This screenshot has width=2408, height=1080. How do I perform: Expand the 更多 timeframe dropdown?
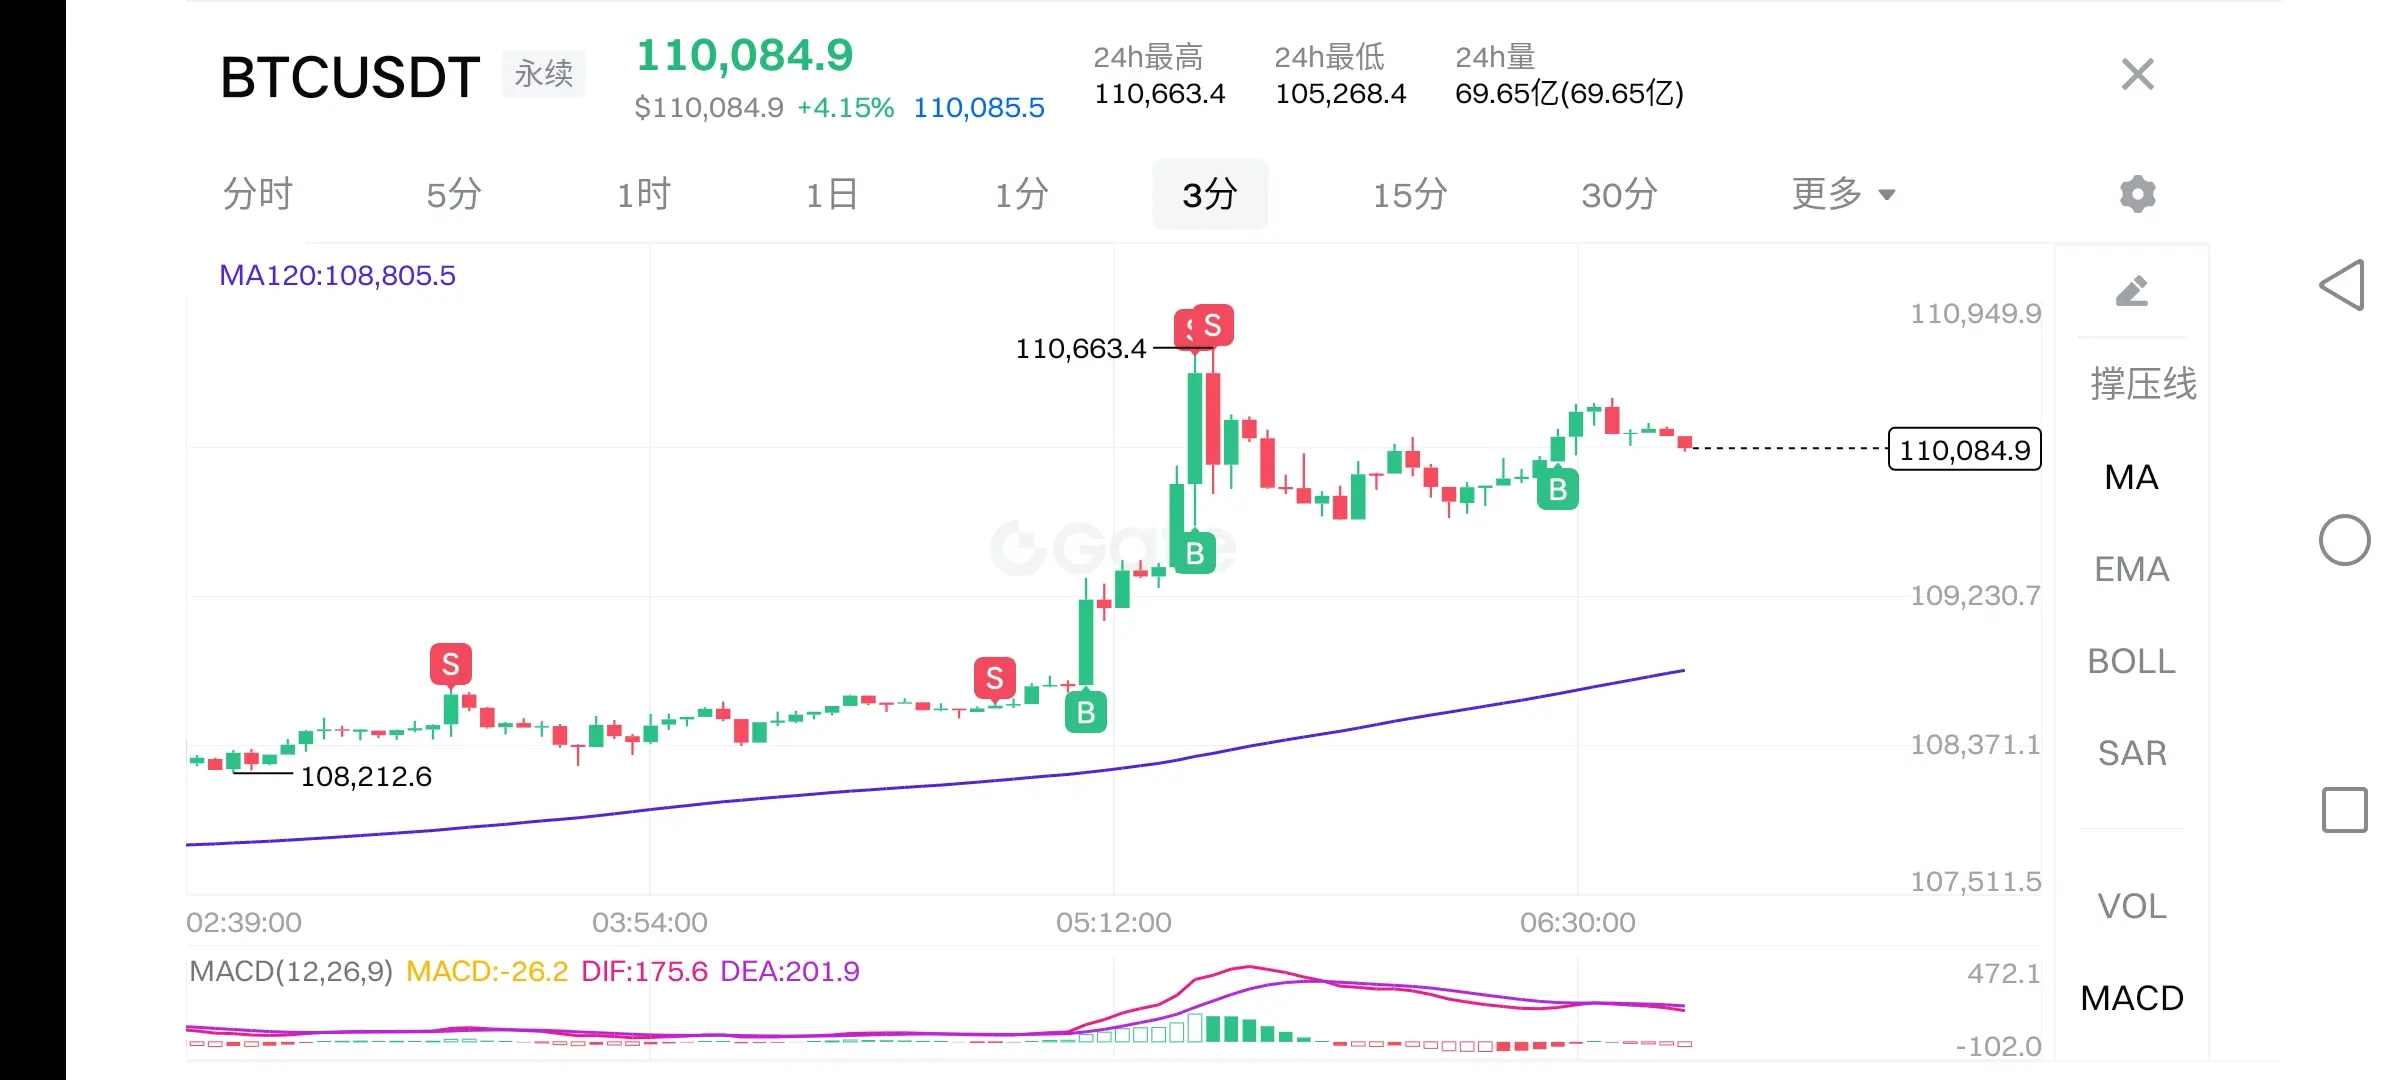1843,194
